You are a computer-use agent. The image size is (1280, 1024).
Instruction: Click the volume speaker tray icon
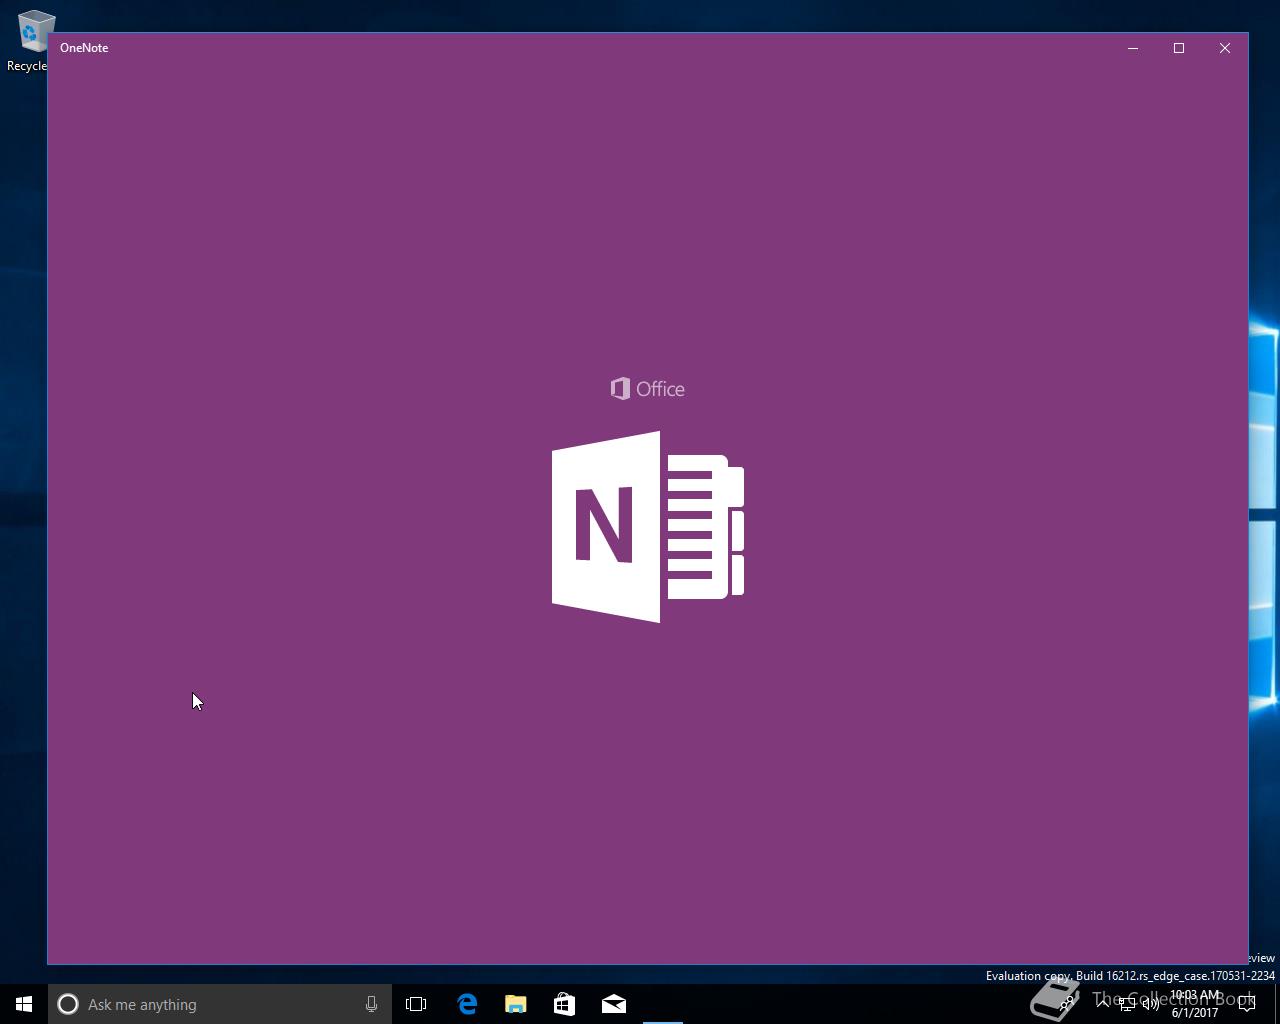tap(1151, 1004)
